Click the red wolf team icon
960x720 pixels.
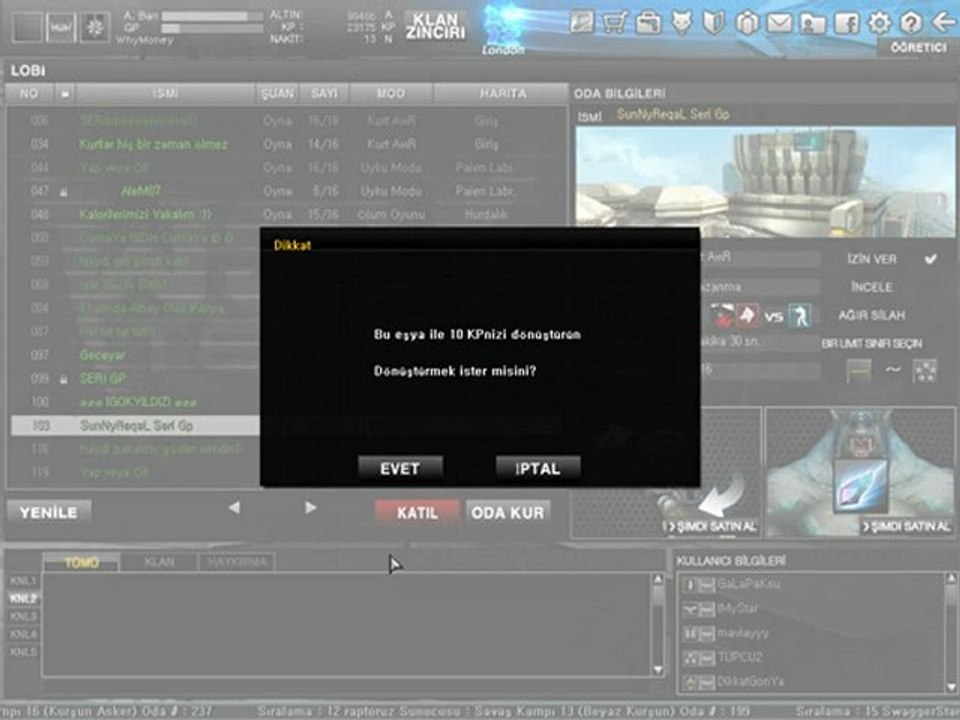pyautogui.click(x=747, y=316)
